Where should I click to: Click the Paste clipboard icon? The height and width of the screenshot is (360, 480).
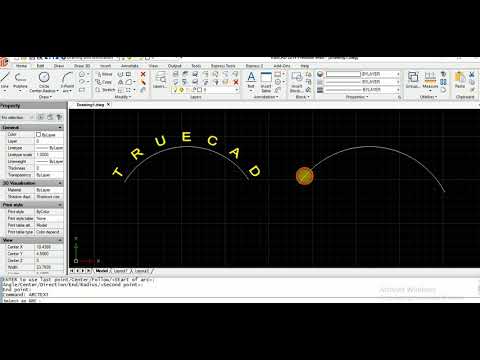[x=460, y=80]
